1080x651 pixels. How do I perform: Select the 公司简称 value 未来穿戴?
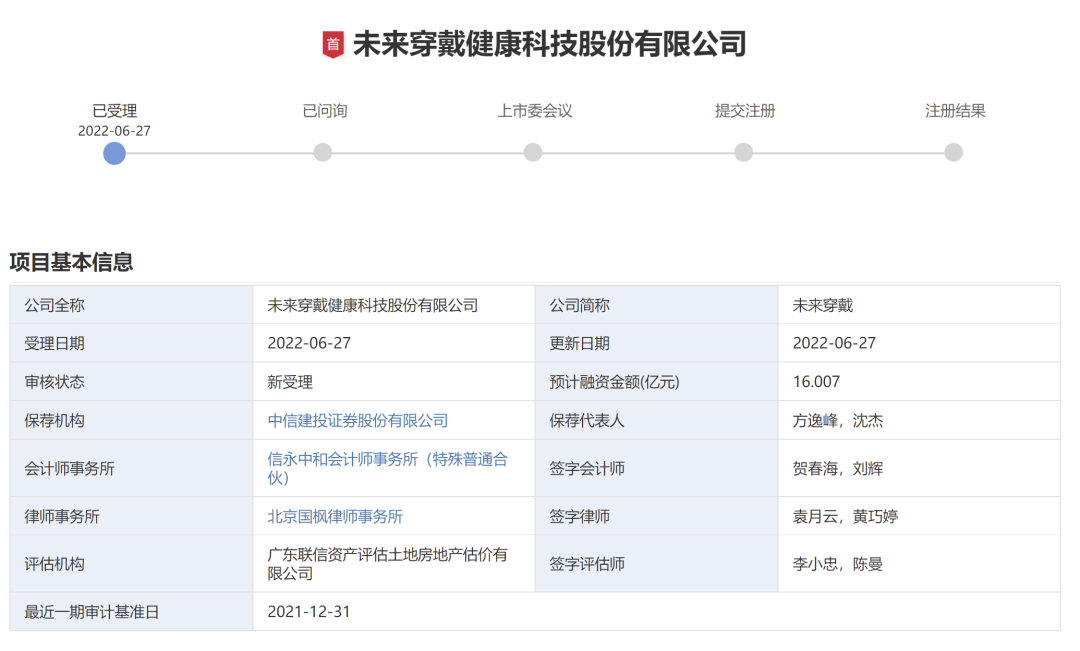pos(822,305)
